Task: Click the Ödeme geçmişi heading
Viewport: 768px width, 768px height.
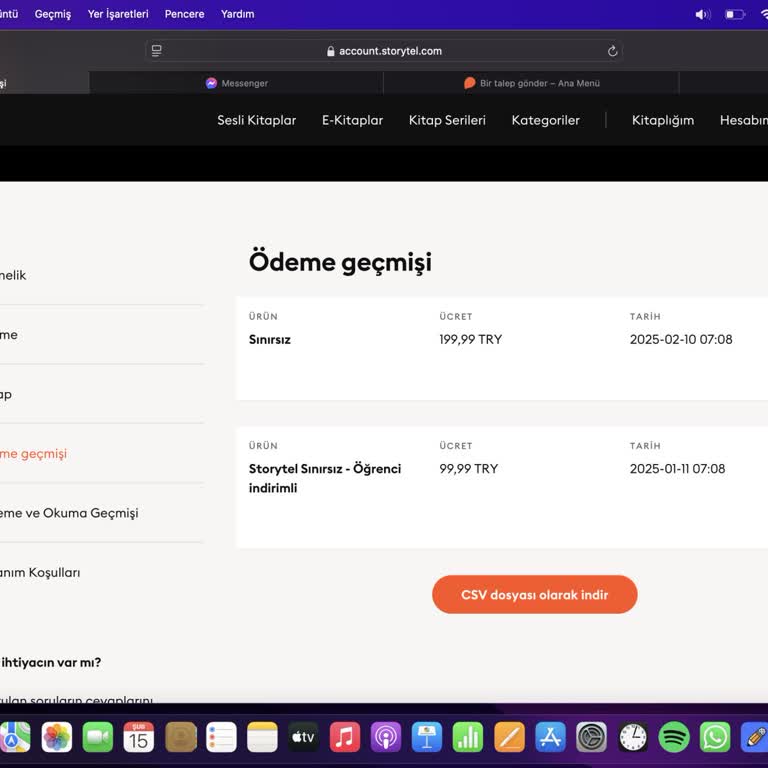Action: (340, 263)
